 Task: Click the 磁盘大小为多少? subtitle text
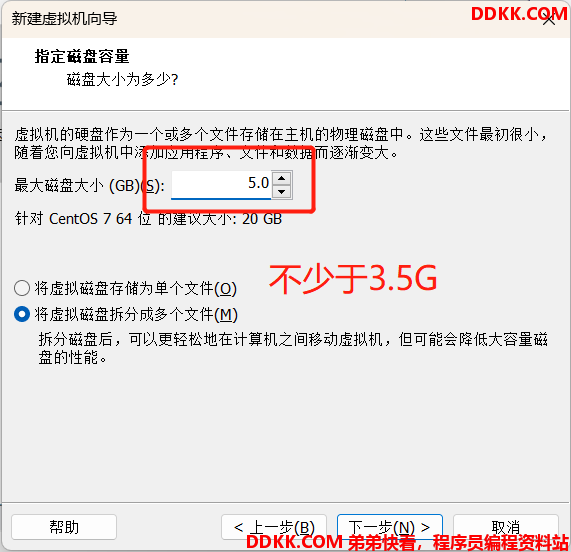[122, 79]
